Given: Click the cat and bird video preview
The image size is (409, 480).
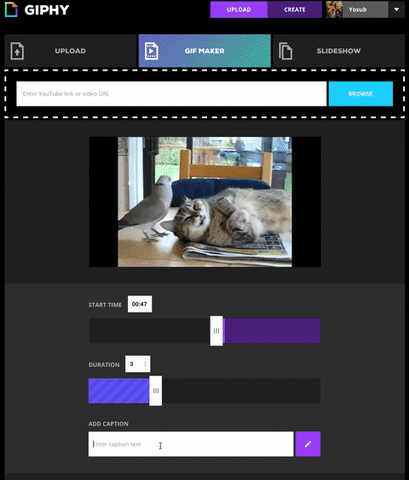Looking at the screenshot, I should click(205, 202).
